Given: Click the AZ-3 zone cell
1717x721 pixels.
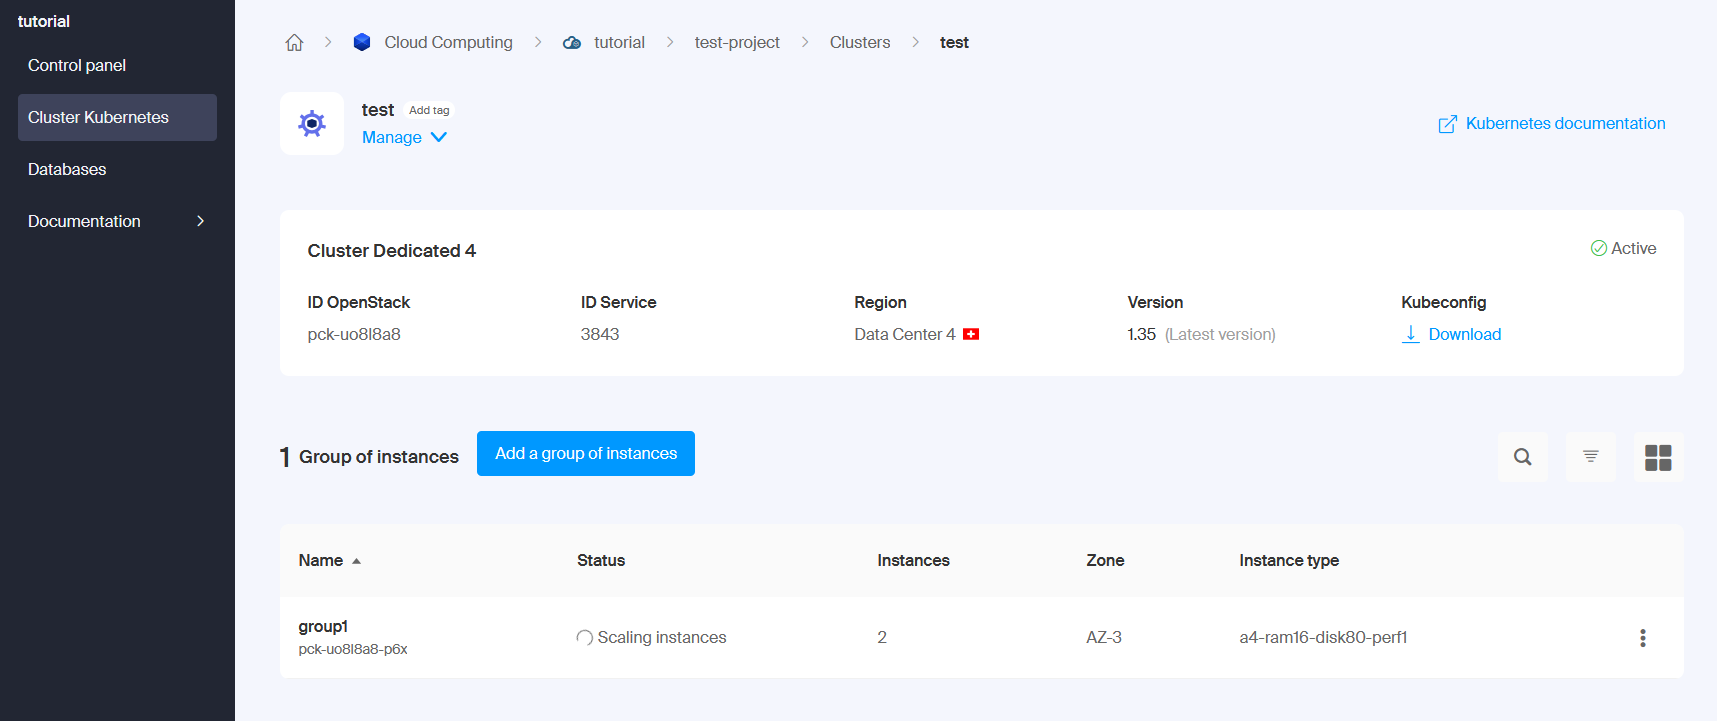Looking at the screenshot, I should [1104, 637].
